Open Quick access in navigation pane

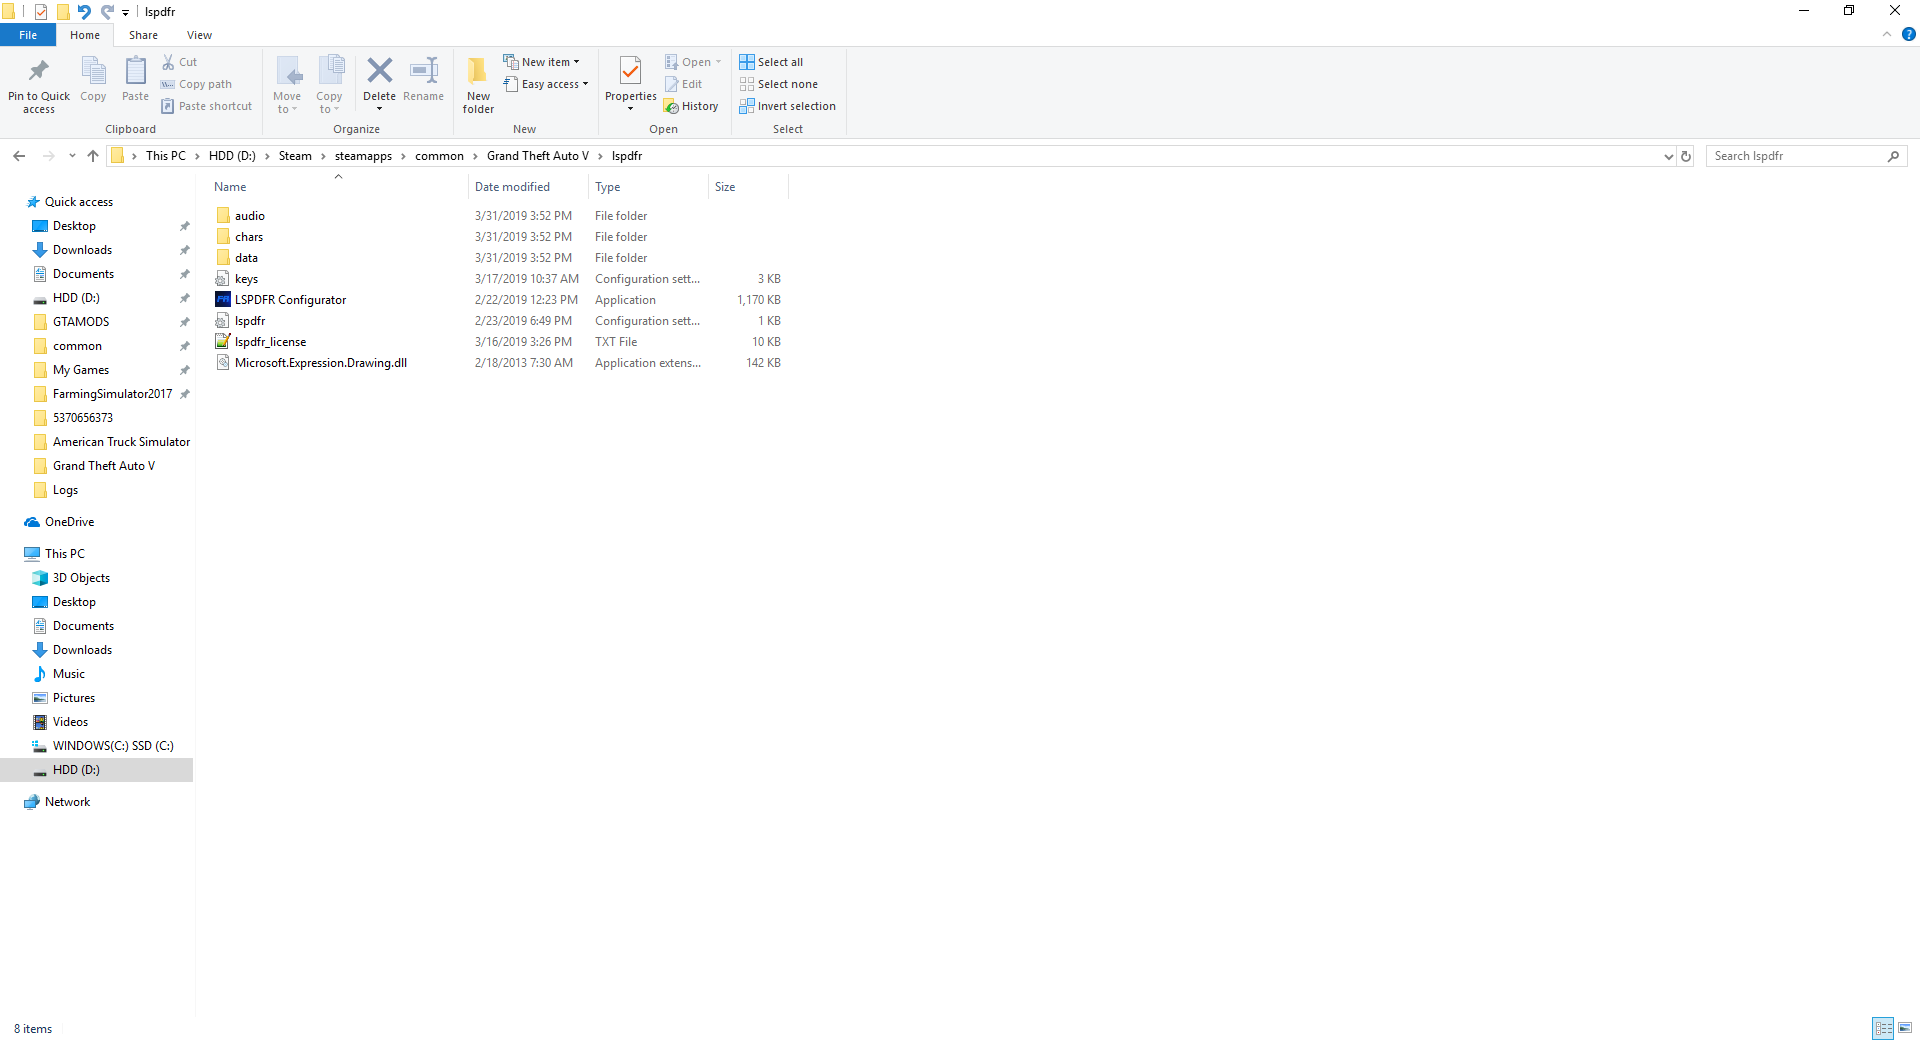point(79,202)
